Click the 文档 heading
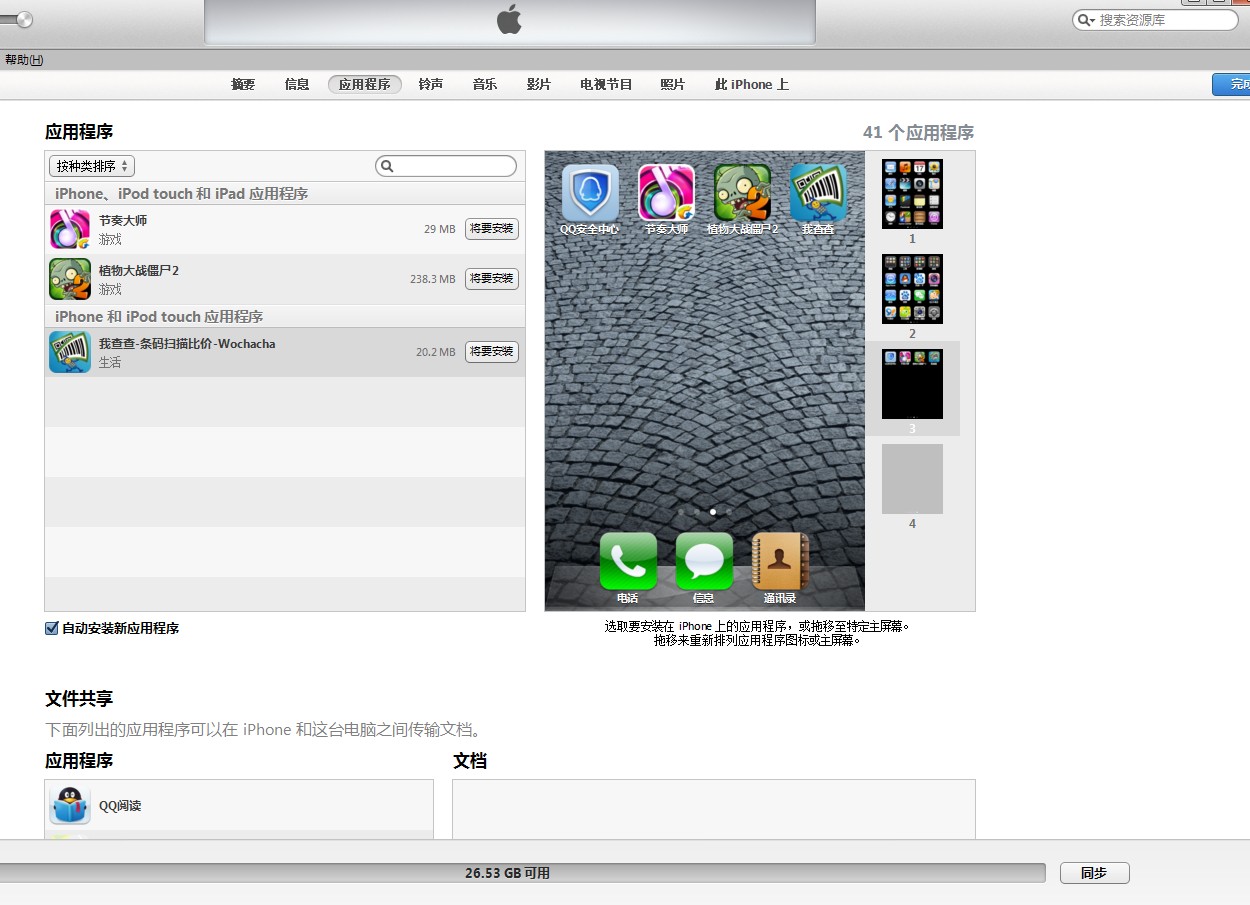 (x=470, y=761)
